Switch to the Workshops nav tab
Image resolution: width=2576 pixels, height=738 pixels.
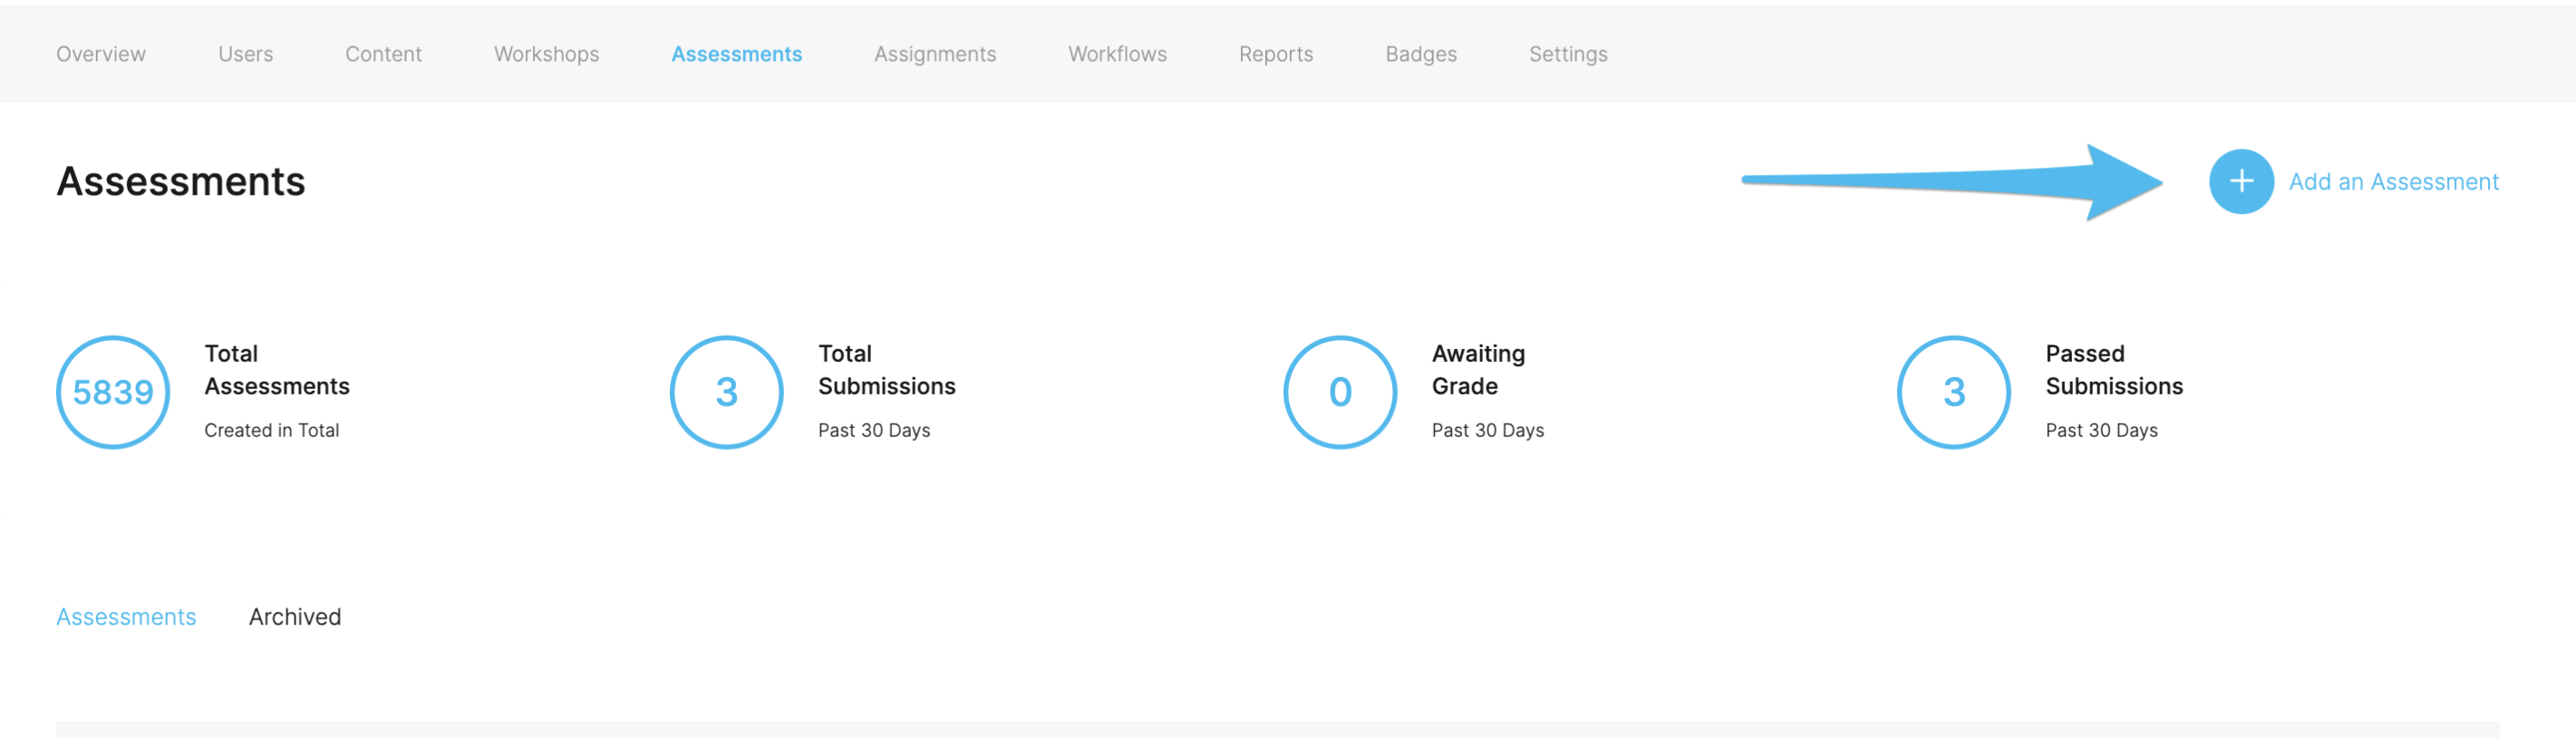(546, 54)
